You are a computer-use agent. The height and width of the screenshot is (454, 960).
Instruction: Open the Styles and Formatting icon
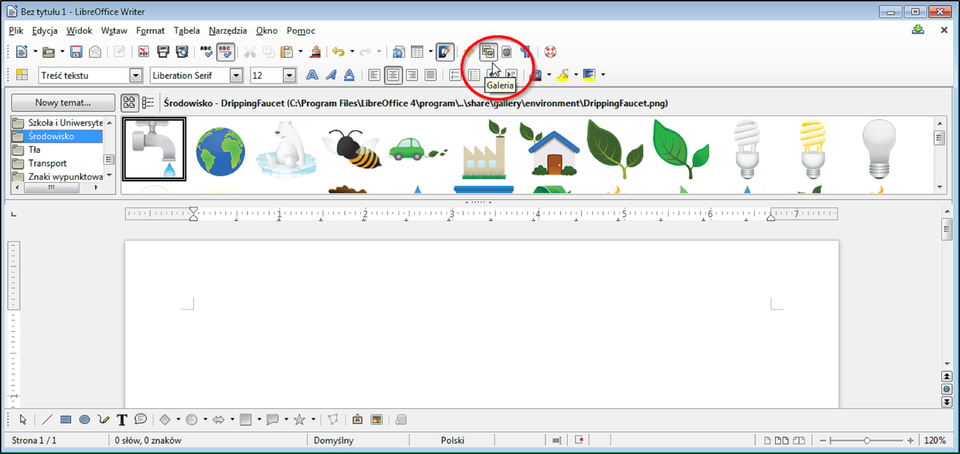coord(22,75)
